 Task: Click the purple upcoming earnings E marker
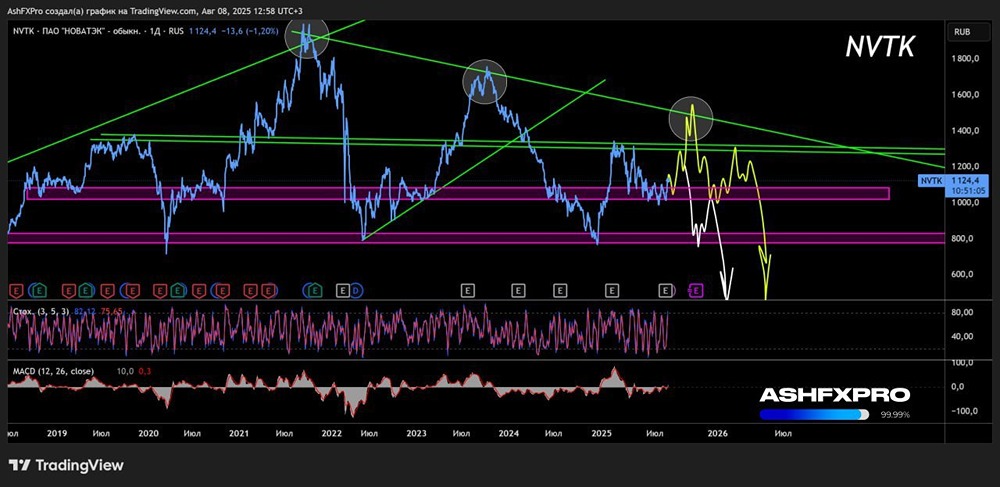coord(697,291)
